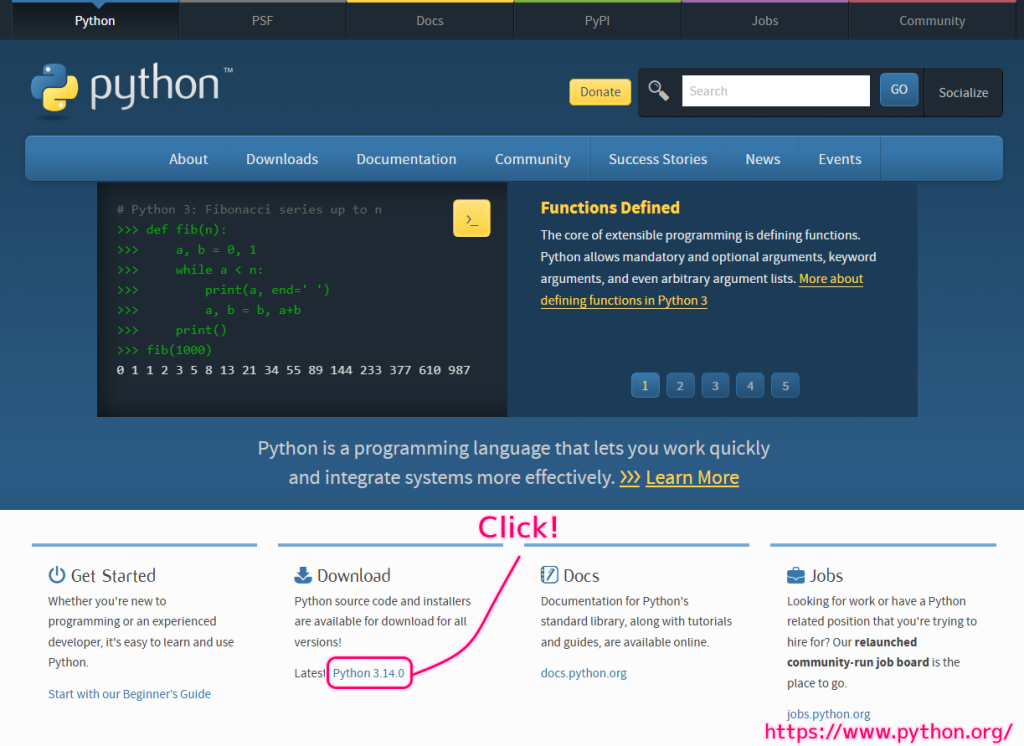Open the Downloads navigation menu
Viewport: 1024px width, 746px height.
281,158
